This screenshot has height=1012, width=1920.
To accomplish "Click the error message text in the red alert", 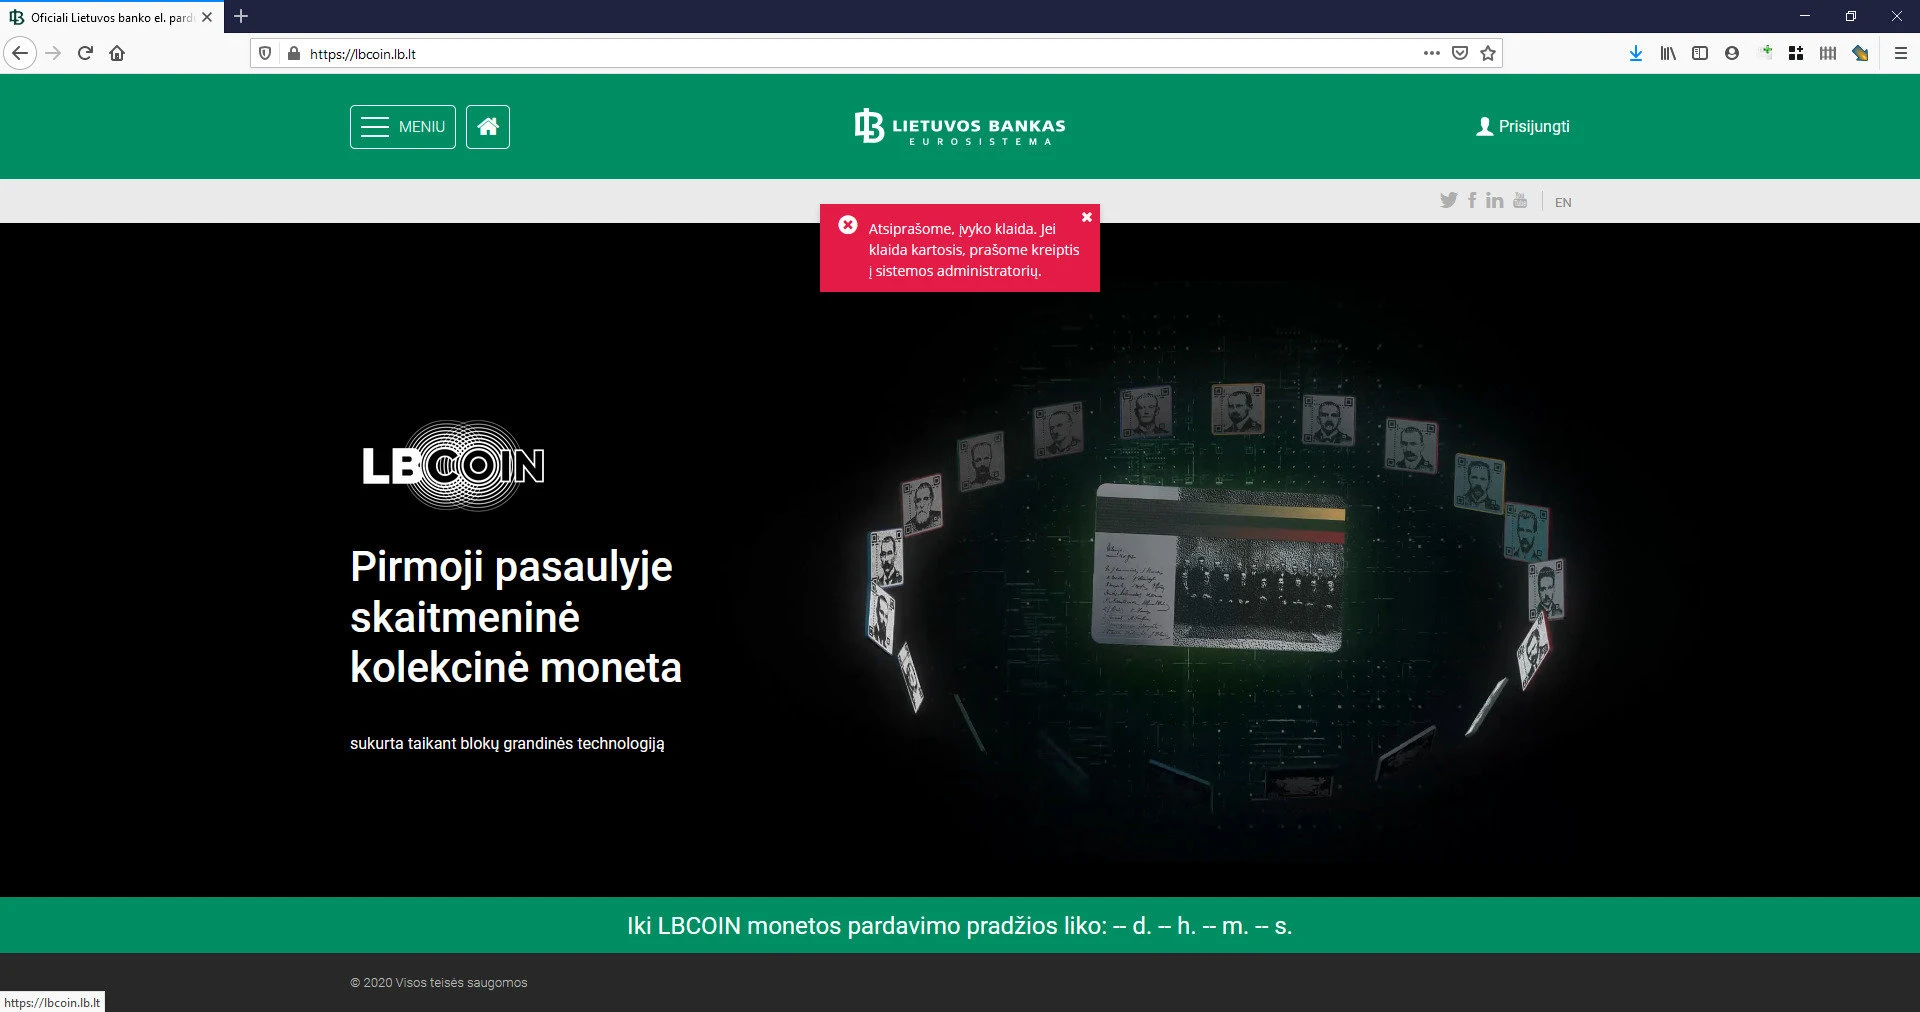I will (973, 250).
